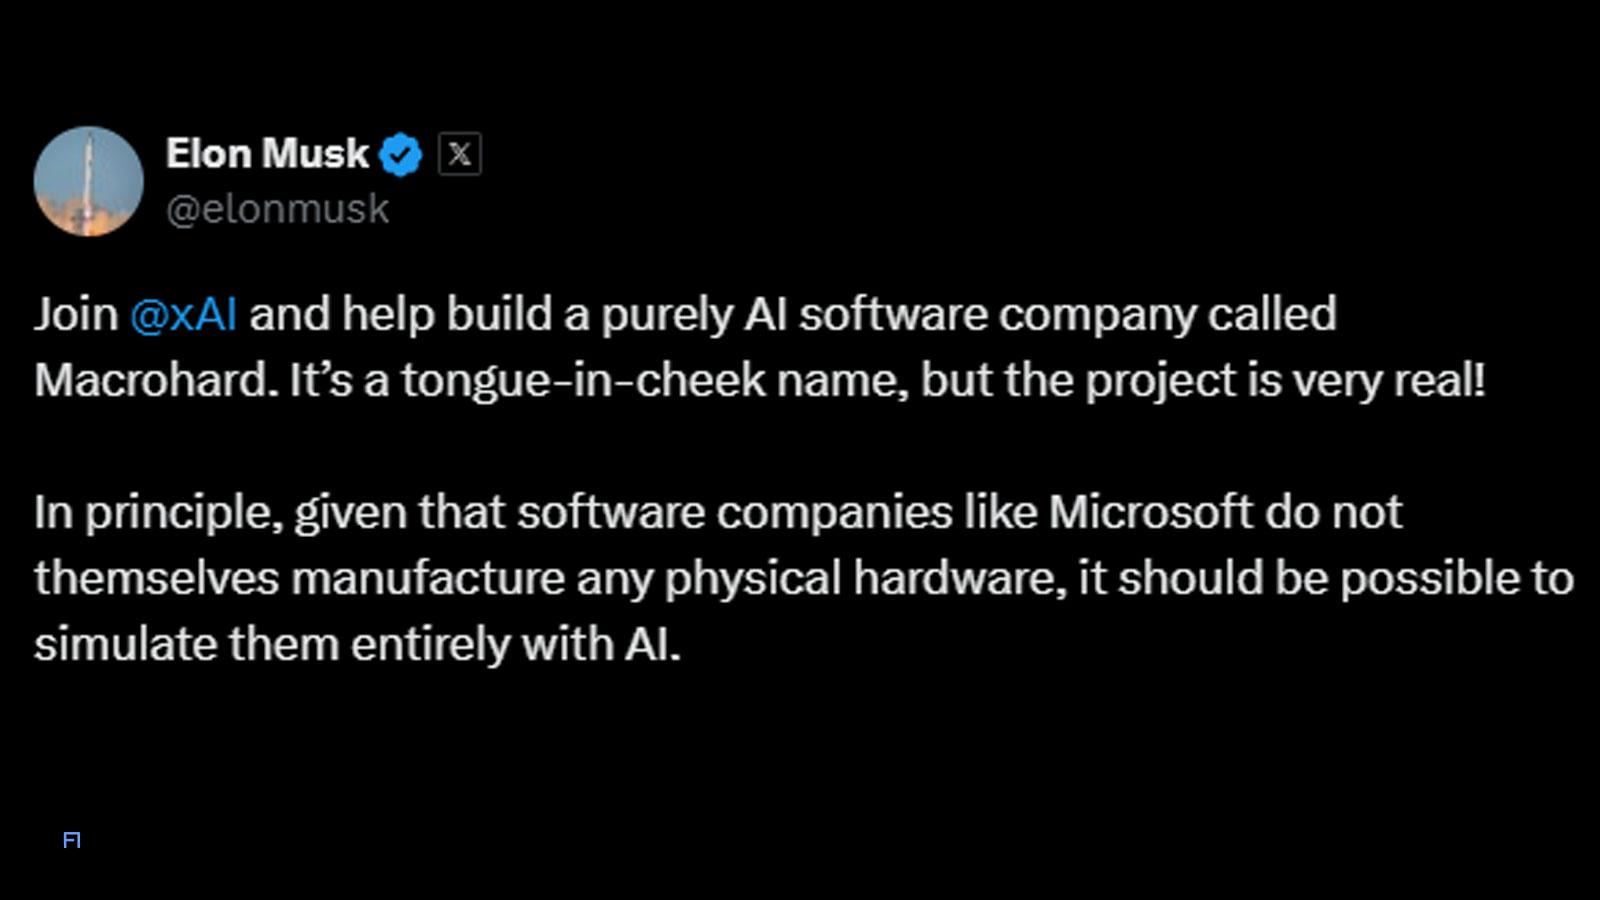This screenshot has width=1600, height=900.
Task: Click the blue verified checkmark badge
Action: point(402,155)
